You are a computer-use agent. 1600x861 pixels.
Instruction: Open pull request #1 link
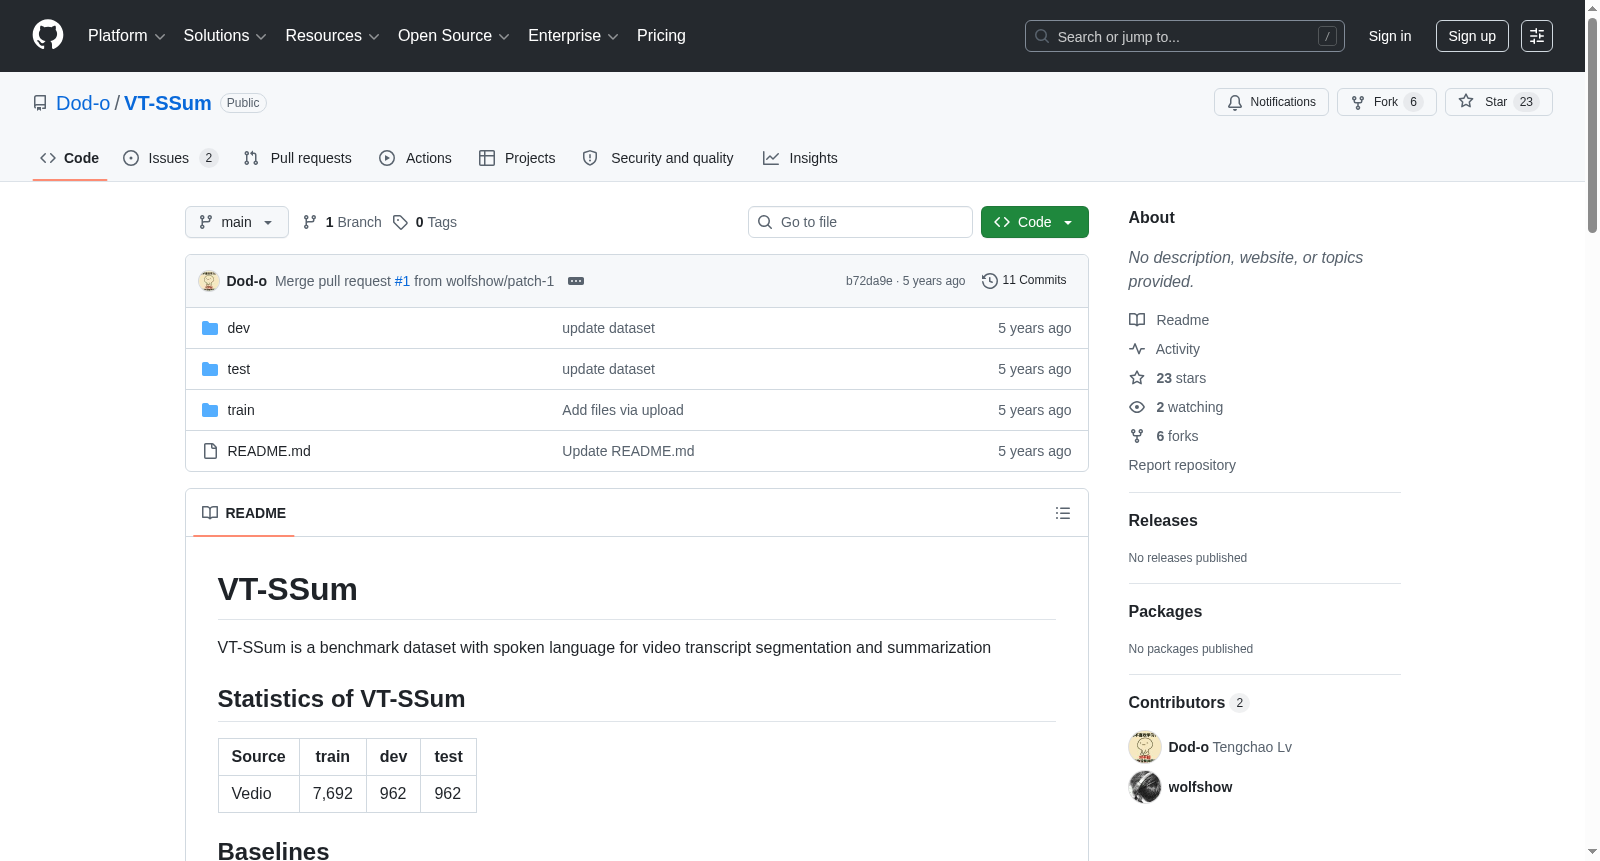click(x=402, y=281)
